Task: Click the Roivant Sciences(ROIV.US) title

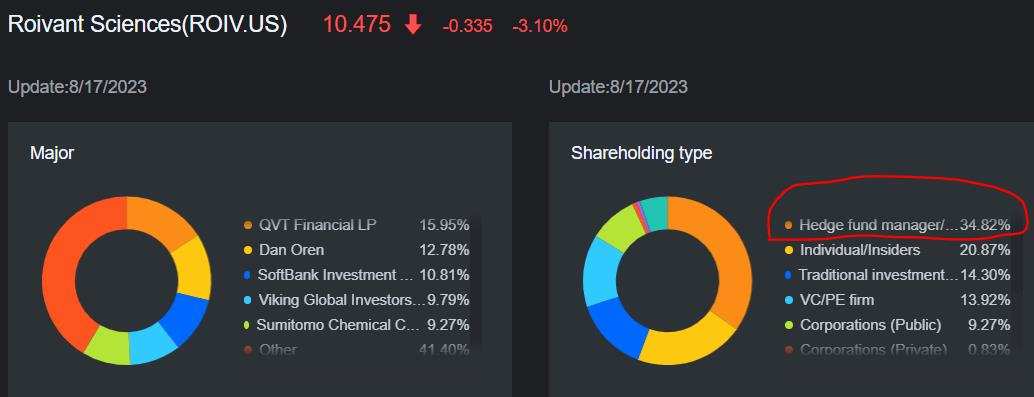Action: [148, 25]
